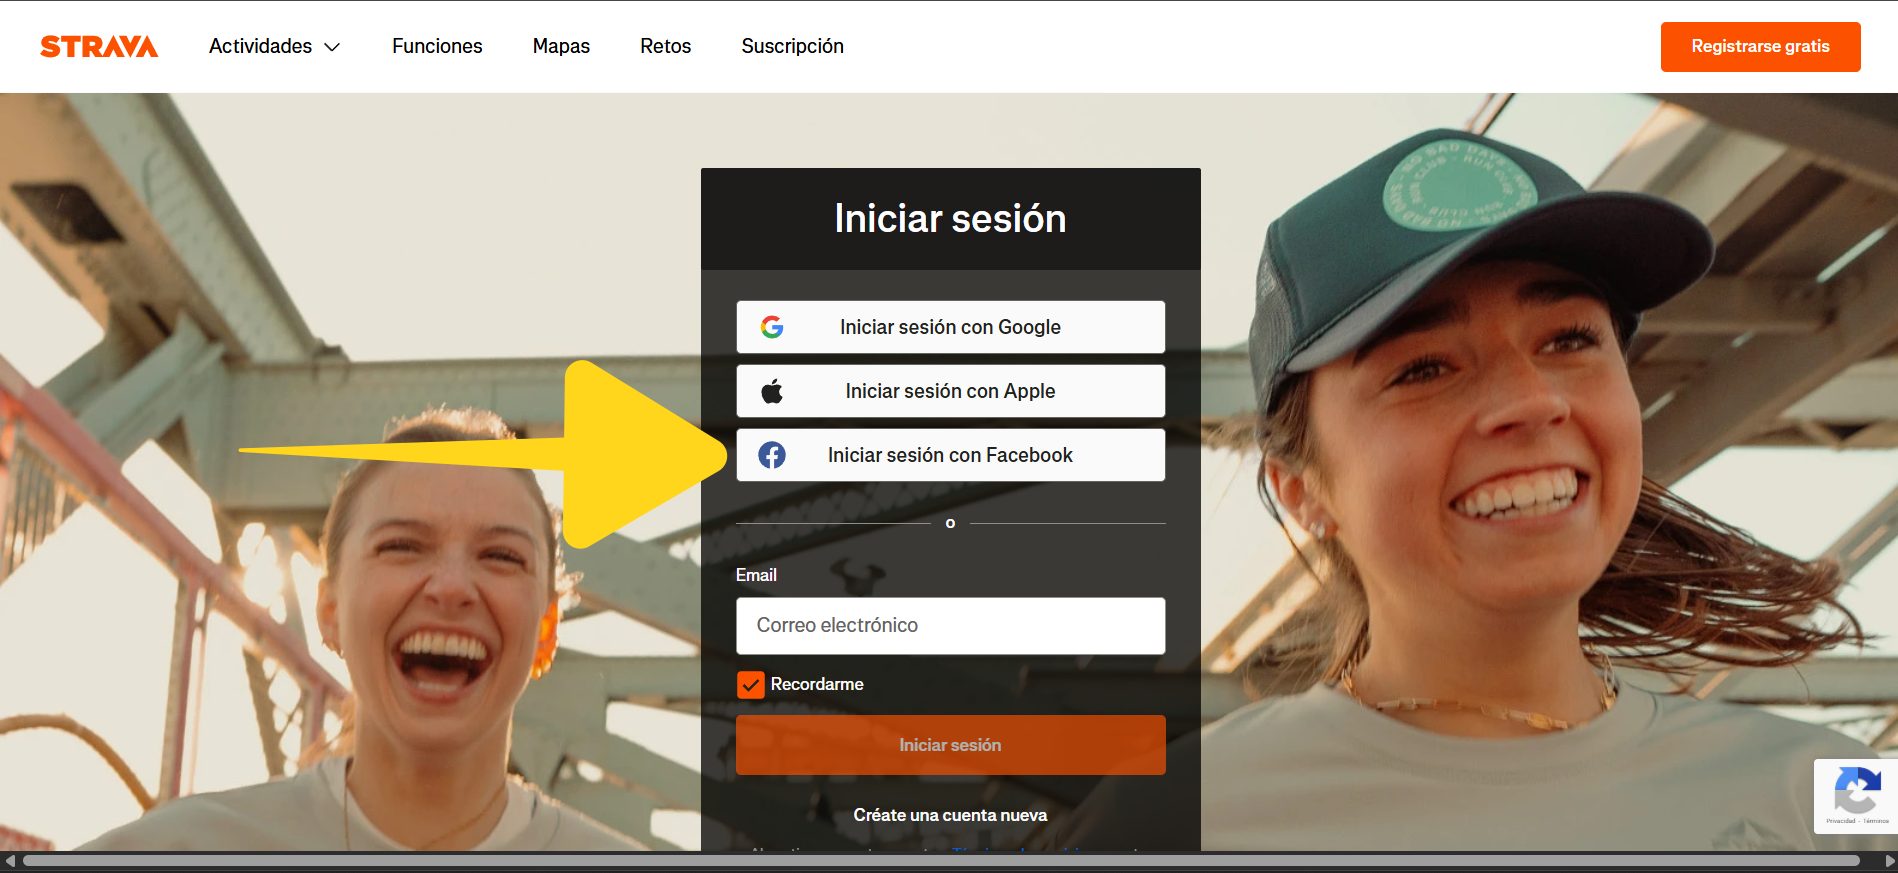The width and height of the screenshot is (1898, 873).
Task: Open the Términos link in reCAPTCHA badge
Action: [x=1876, y=821]
